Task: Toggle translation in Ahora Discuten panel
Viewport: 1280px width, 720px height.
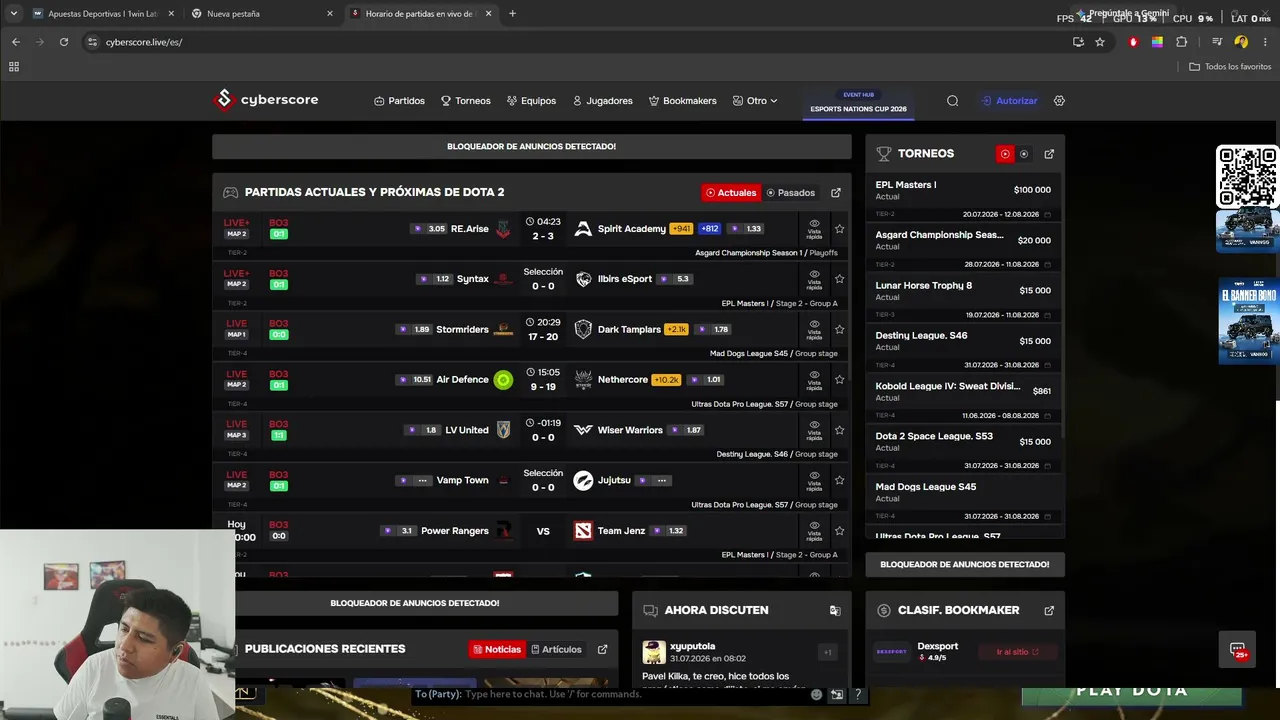Action: coord(835,610)
